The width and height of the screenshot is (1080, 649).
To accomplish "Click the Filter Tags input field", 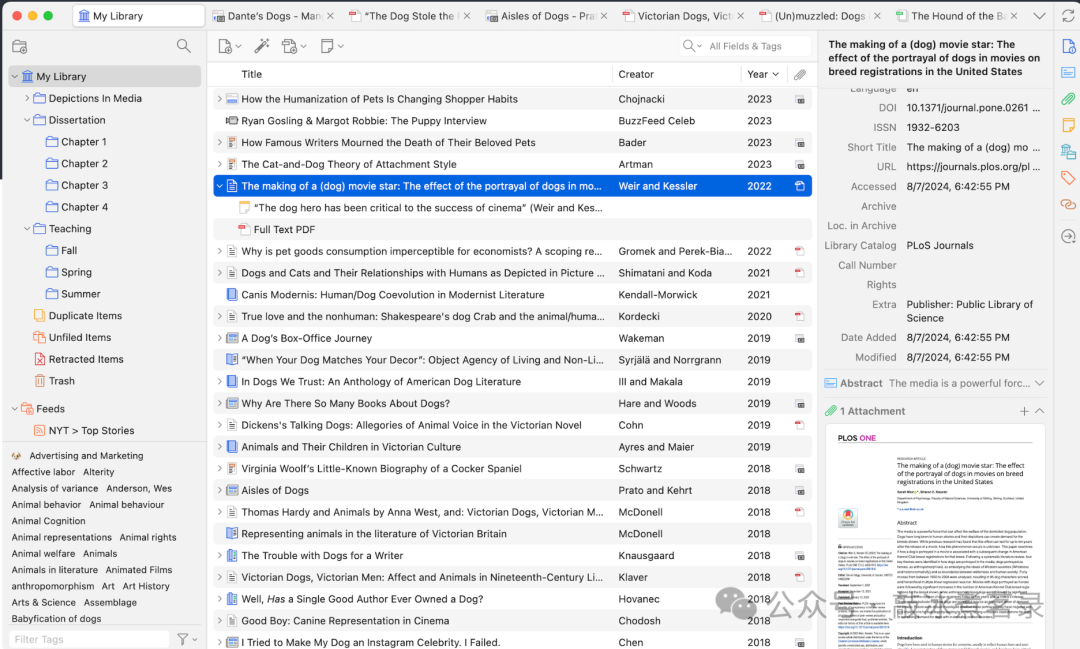I will click(89, 639).
